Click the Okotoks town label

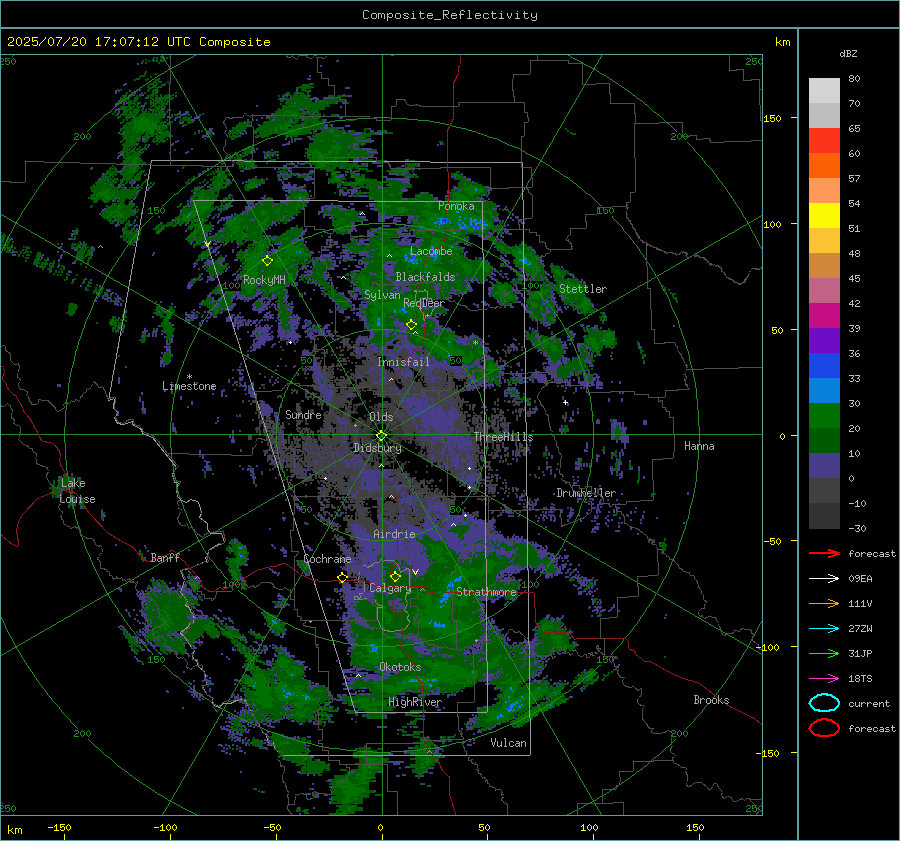pyautogui.click(x=400, y=667)
